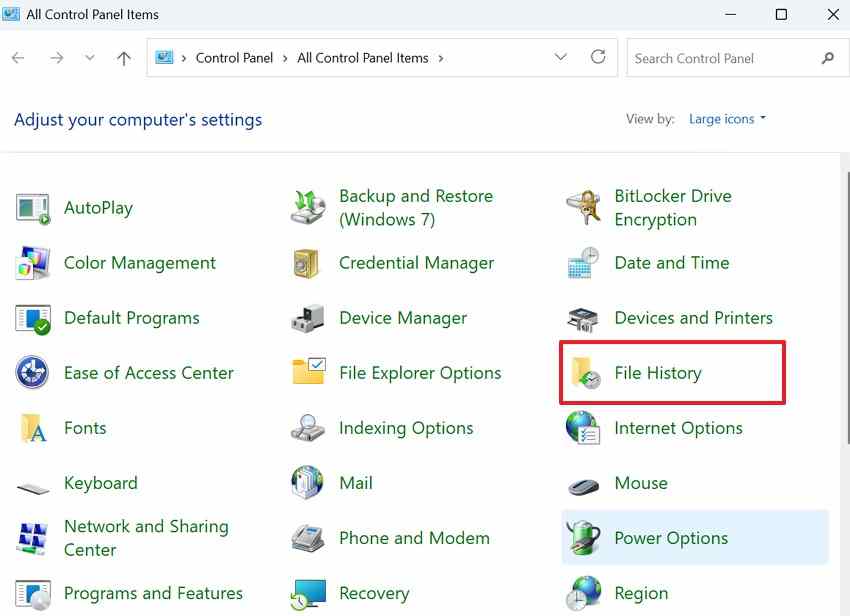Open the Credential Manager safe icon
The image size is (850, 616).
click(x=307, y=264)
